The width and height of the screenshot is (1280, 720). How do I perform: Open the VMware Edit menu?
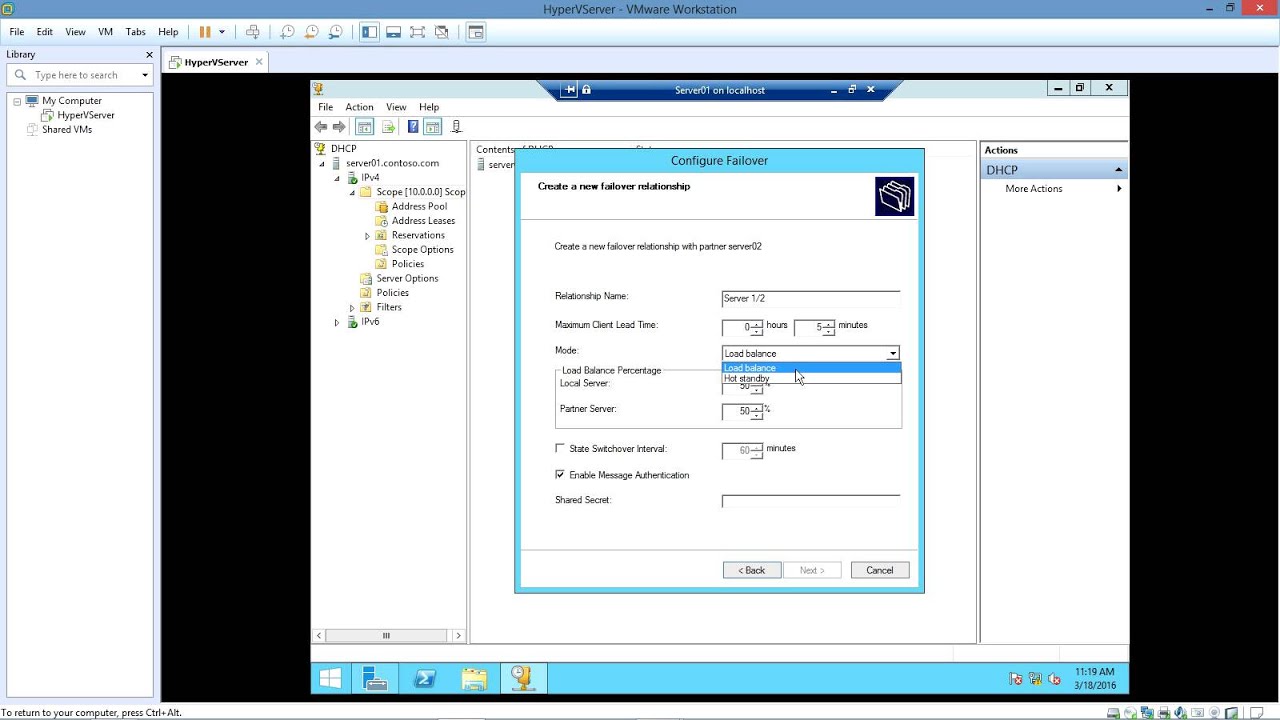(x=45, y=32)
